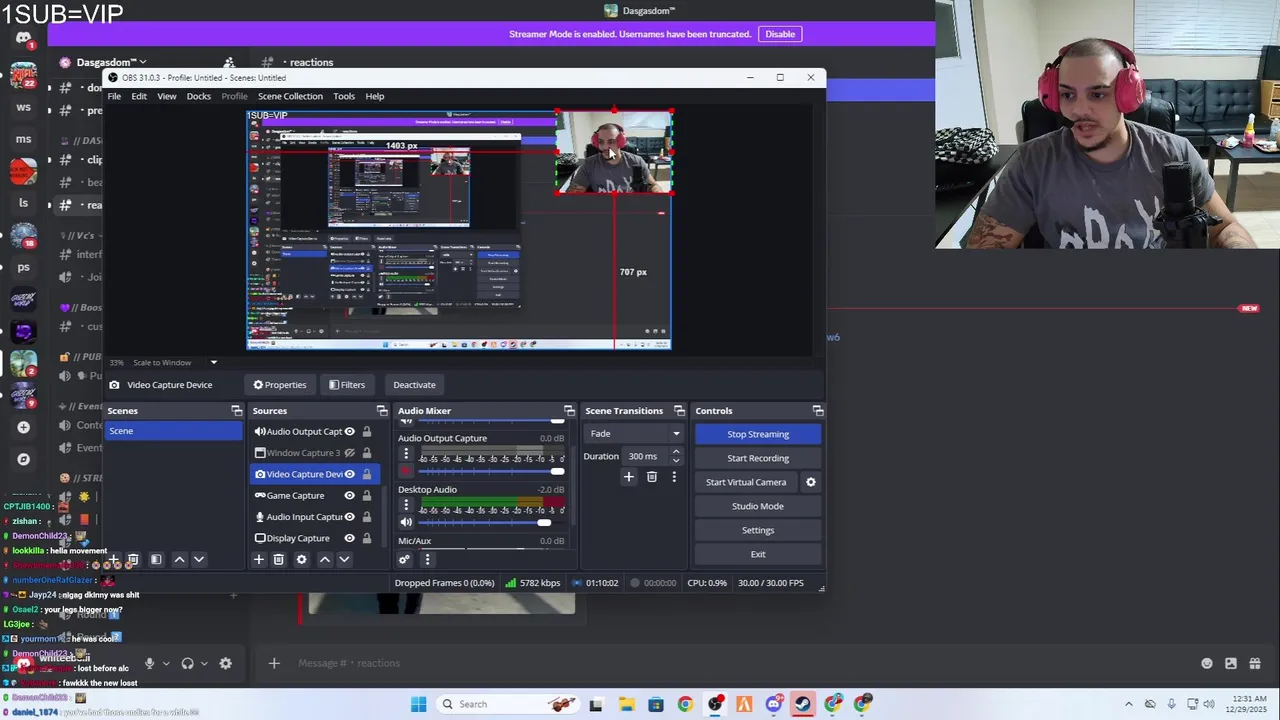The height and width of the screenshot is (720, 1280).
Task: Remove selected source with trash icon
Action: click(279, 560)
